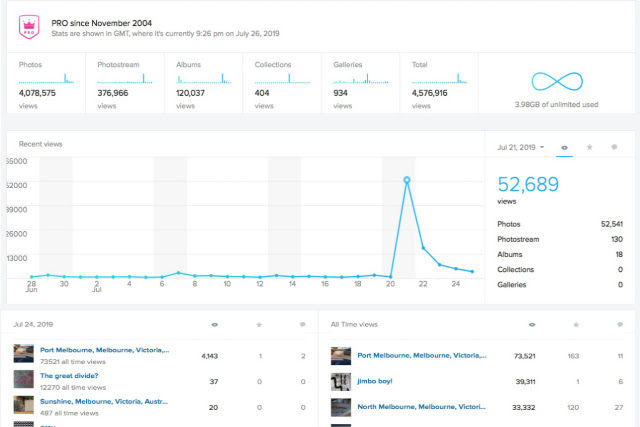The height and width of the screenshot is (427, 640).
Task: Open Sunshine, Melbourne, Victoria photo link
Action: (x=104, y=401)
